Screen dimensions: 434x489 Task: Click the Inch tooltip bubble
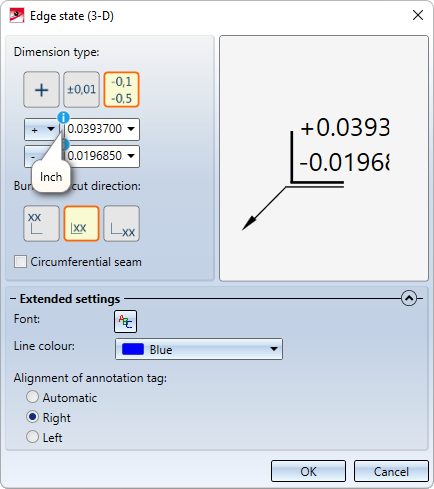click(51, 177)
